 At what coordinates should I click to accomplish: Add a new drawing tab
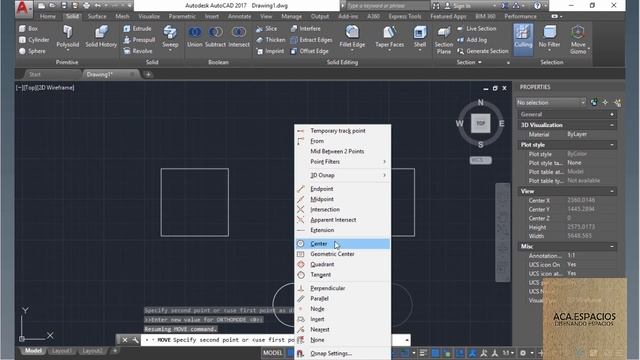coord(148,74)
